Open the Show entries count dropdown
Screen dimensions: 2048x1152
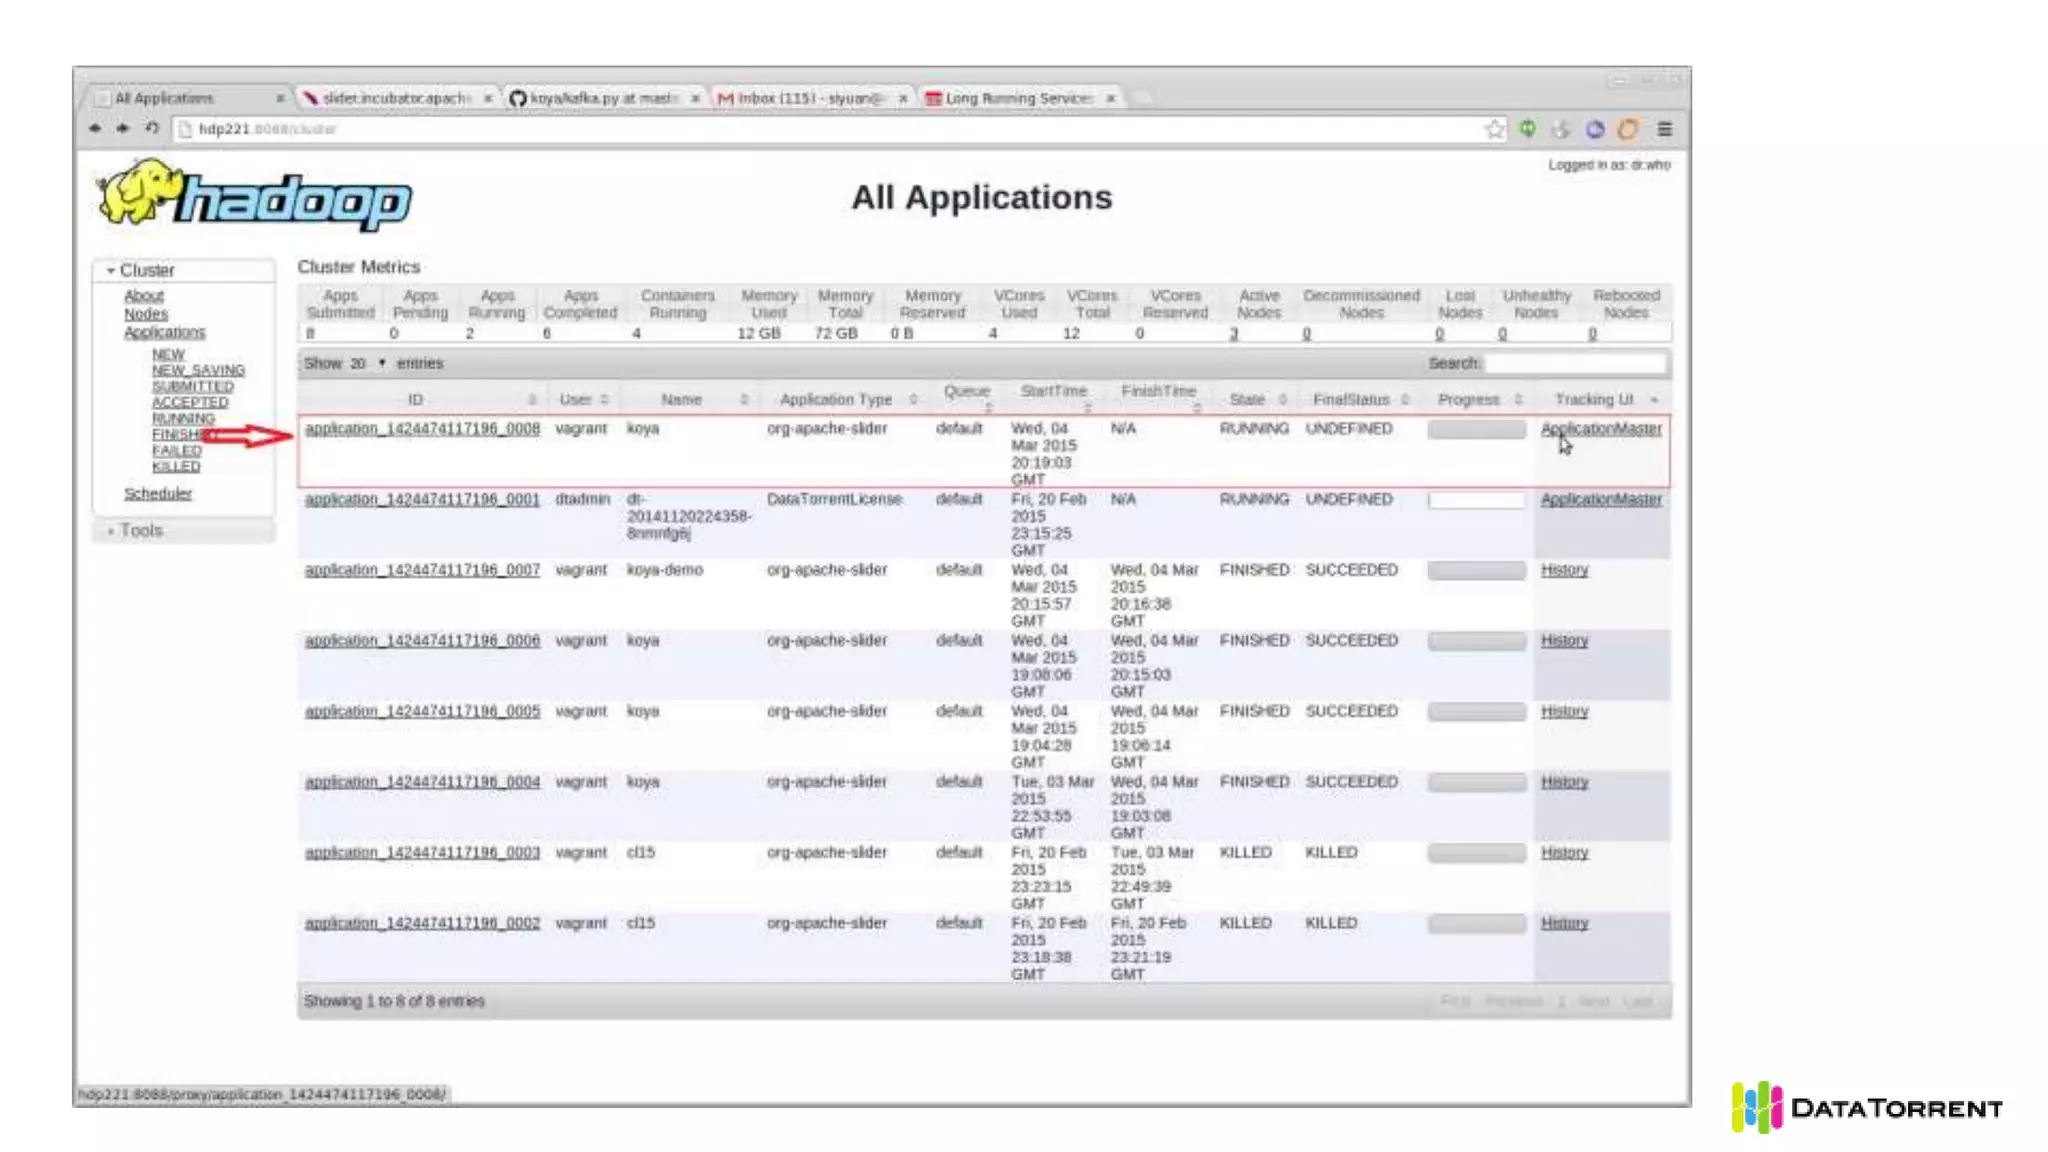tap(366, 363)
